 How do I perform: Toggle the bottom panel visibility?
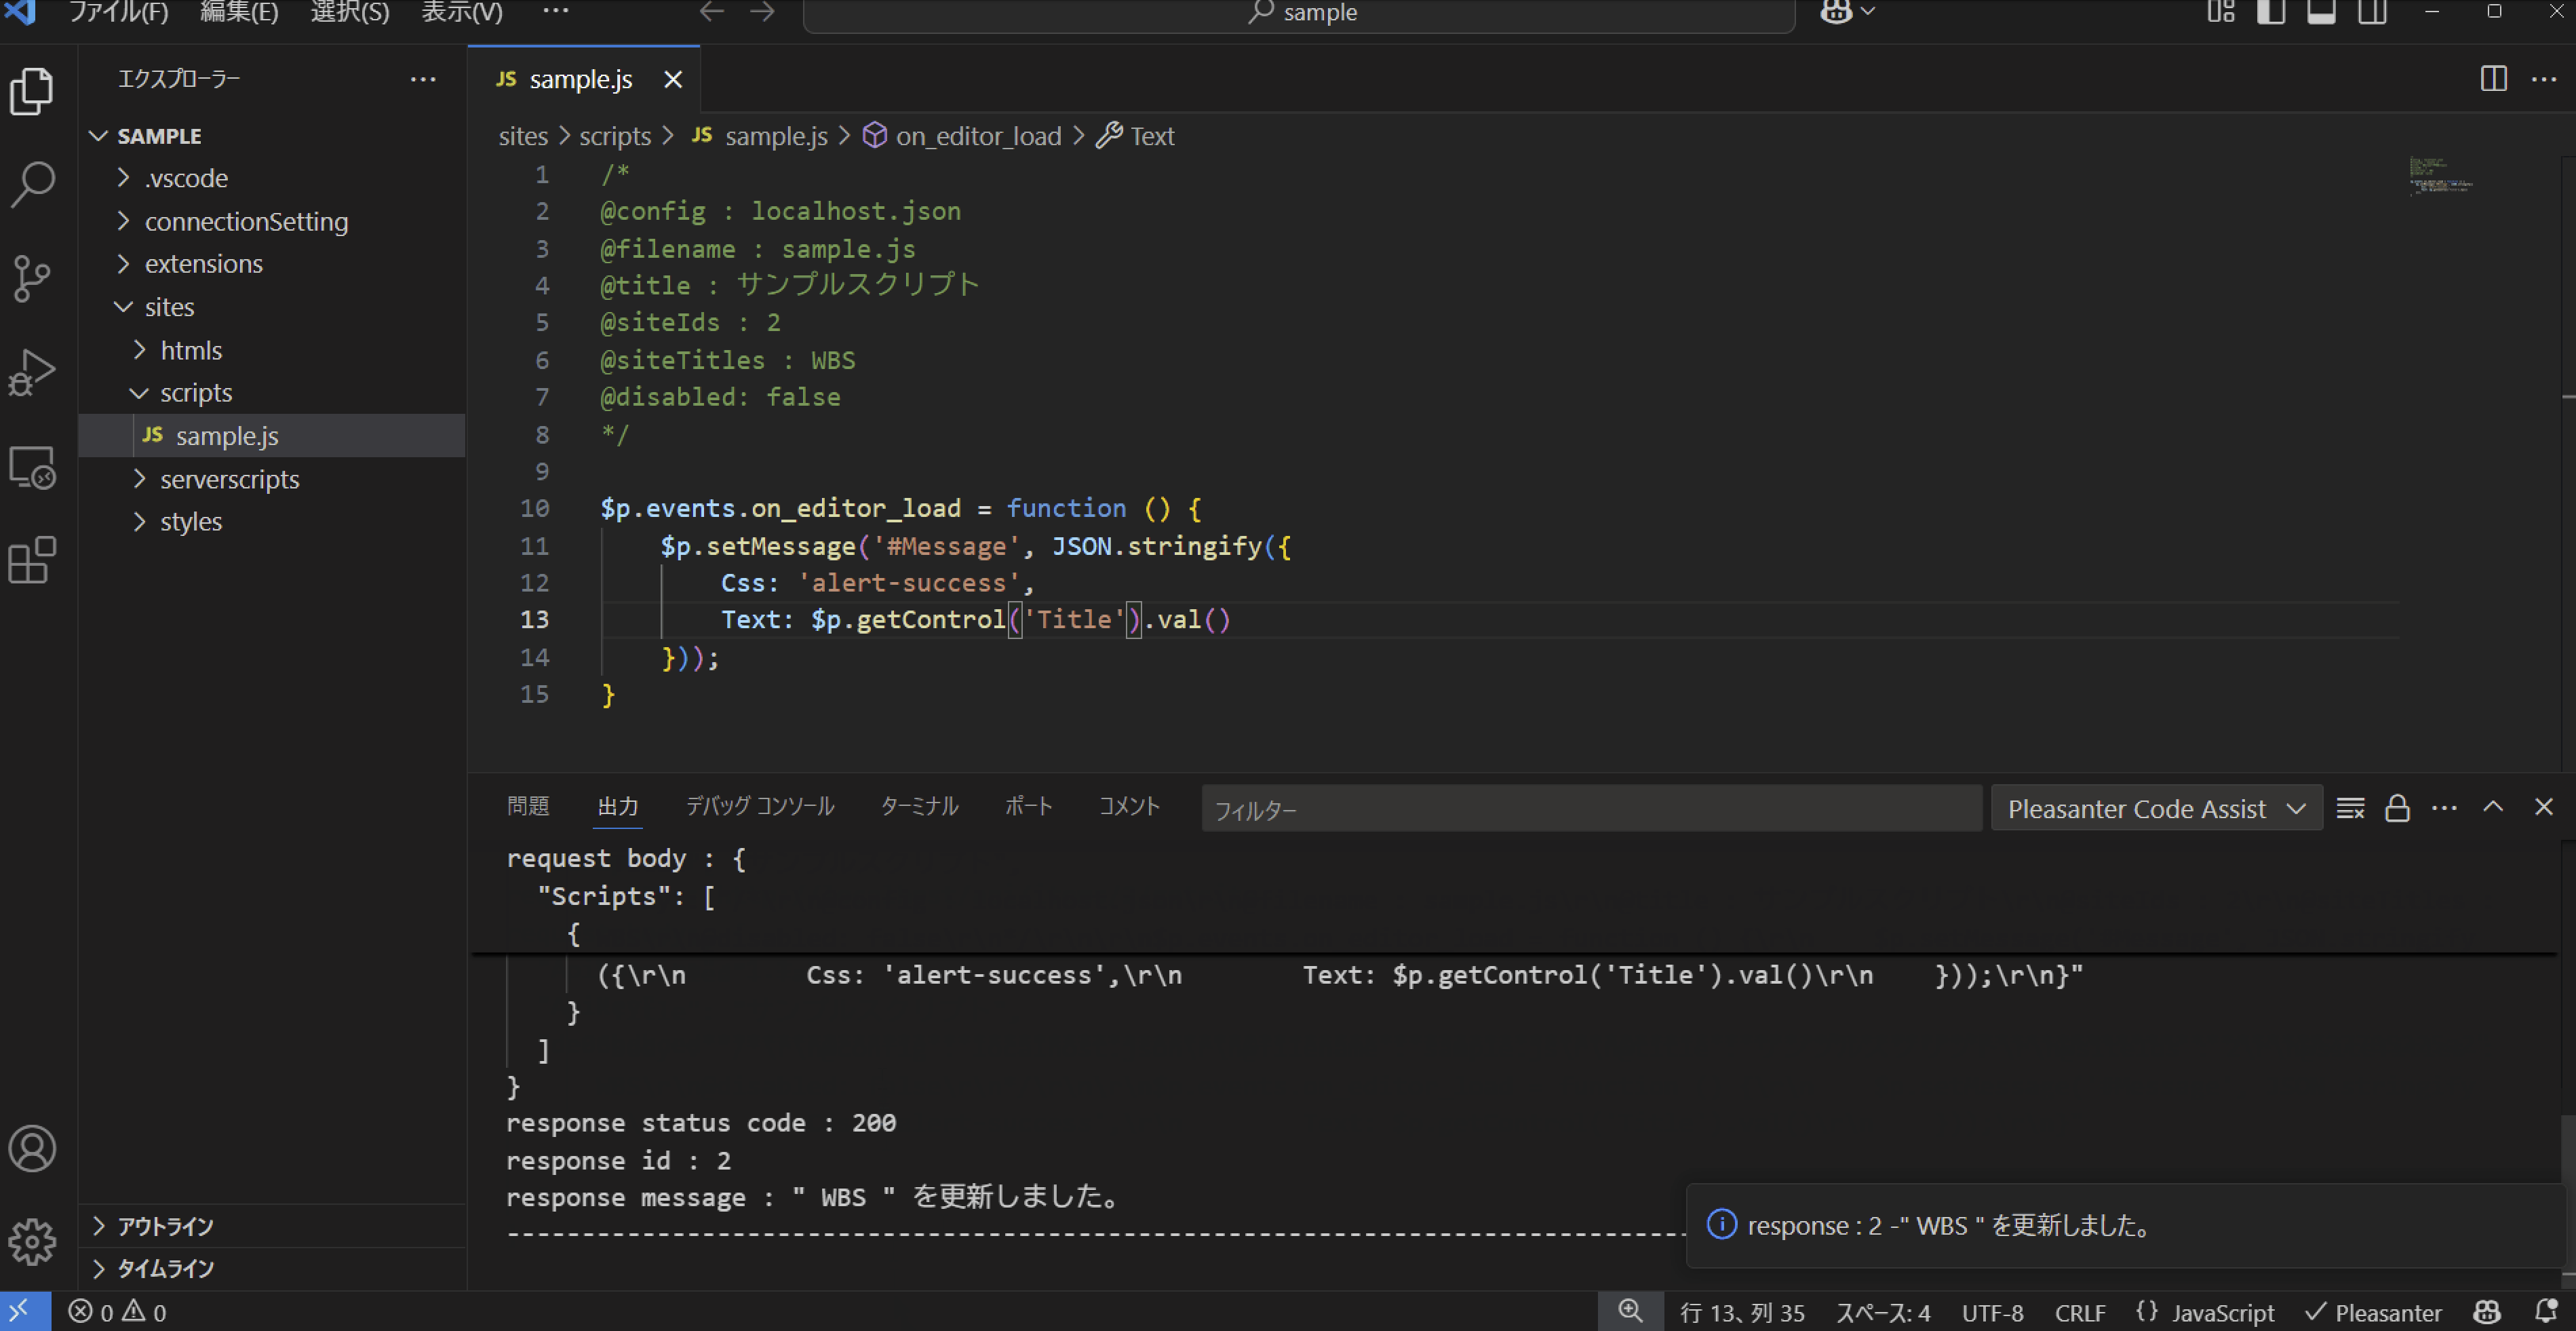[x=2321, y=12]
